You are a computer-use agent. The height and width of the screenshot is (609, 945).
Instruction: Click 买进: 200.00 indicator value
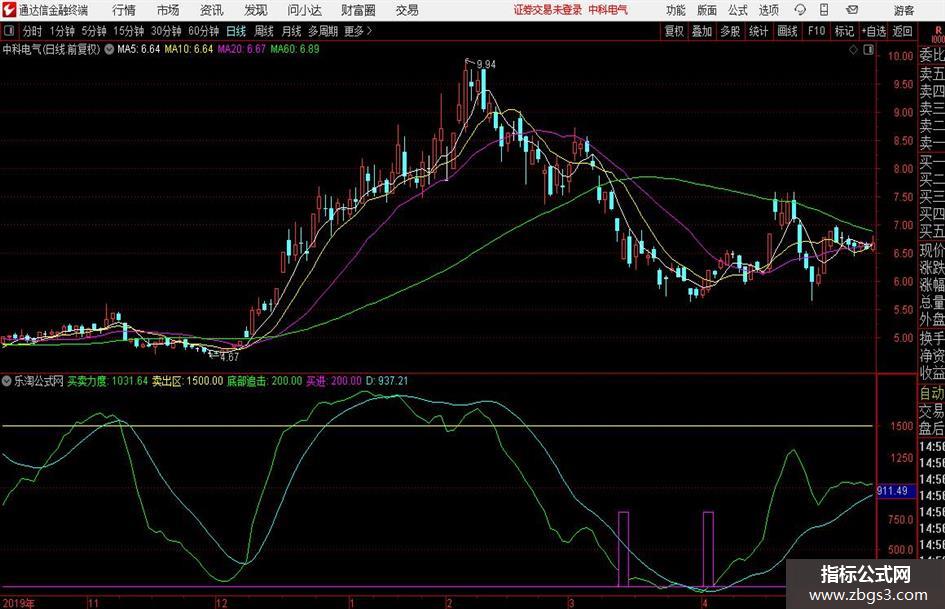(x=334, y=381)
